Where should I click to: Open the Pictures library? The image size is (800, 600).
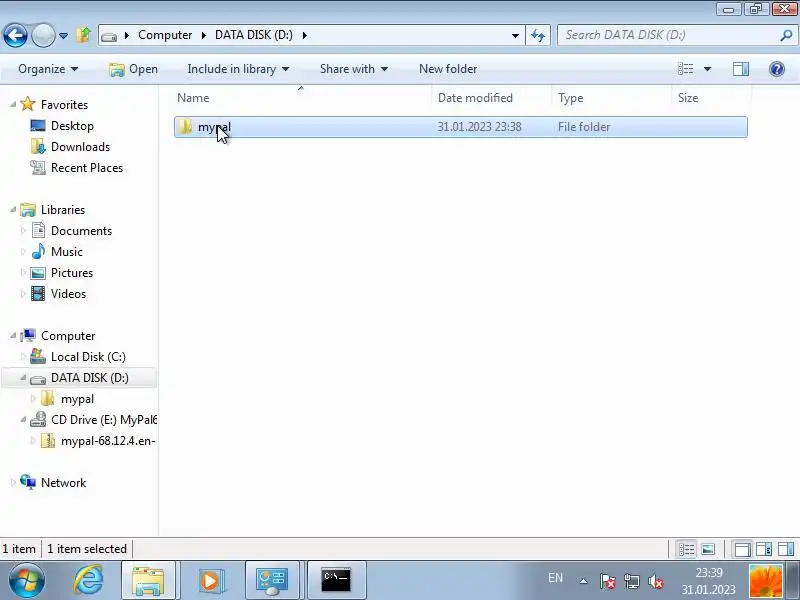tap(71, 273)
